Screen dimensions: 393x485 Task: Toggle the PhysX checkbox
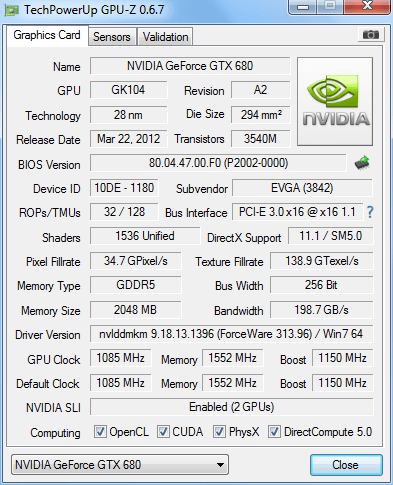coord(219,432)
